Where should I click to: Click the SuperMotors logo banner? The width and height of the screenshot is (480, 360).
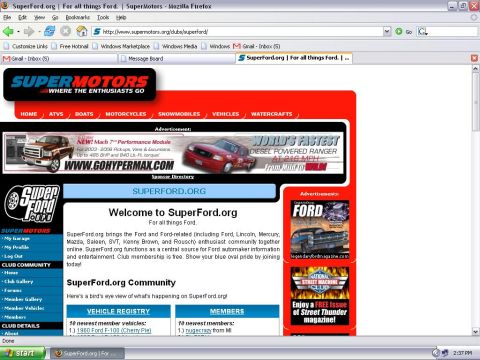pos(80,85)
